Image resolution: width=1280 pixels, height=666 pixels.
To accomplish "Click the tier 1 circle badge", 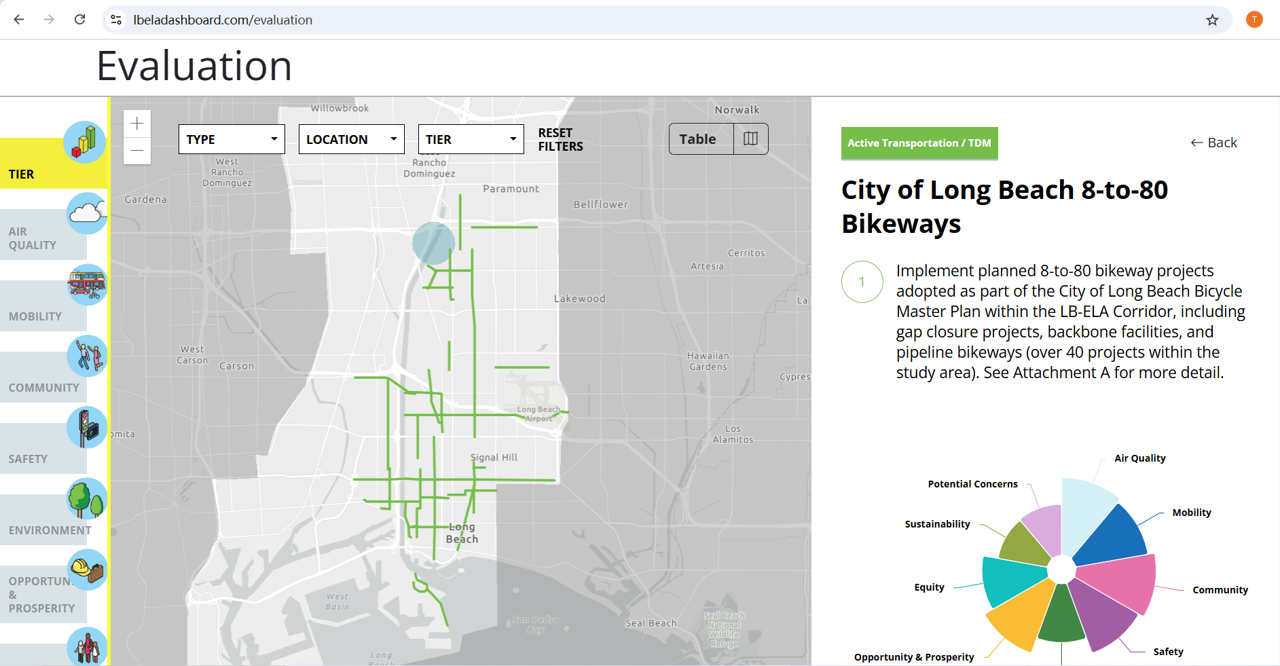I will (x=862, y=282).
